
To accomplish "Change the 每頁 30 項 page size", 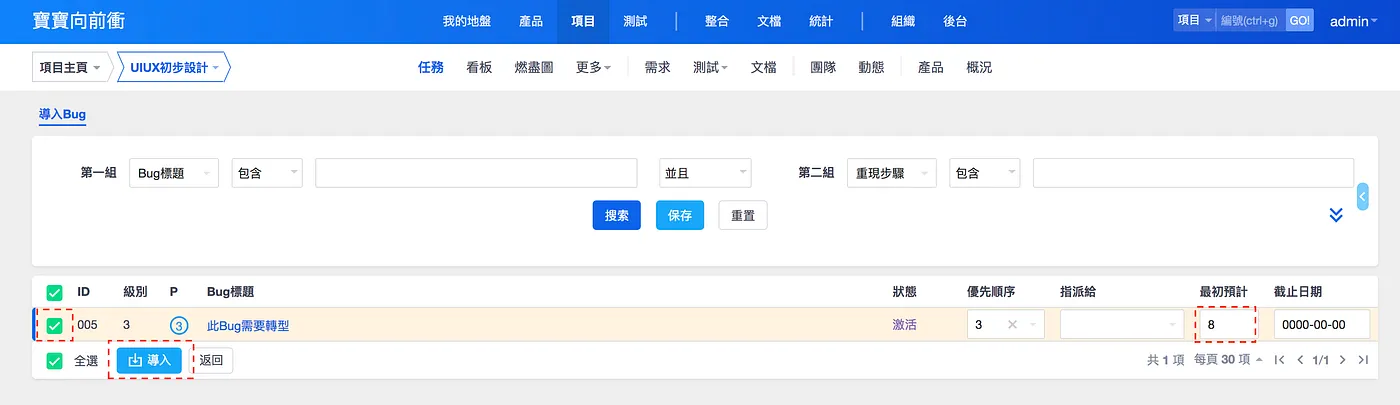I will tap(1228, 360).
